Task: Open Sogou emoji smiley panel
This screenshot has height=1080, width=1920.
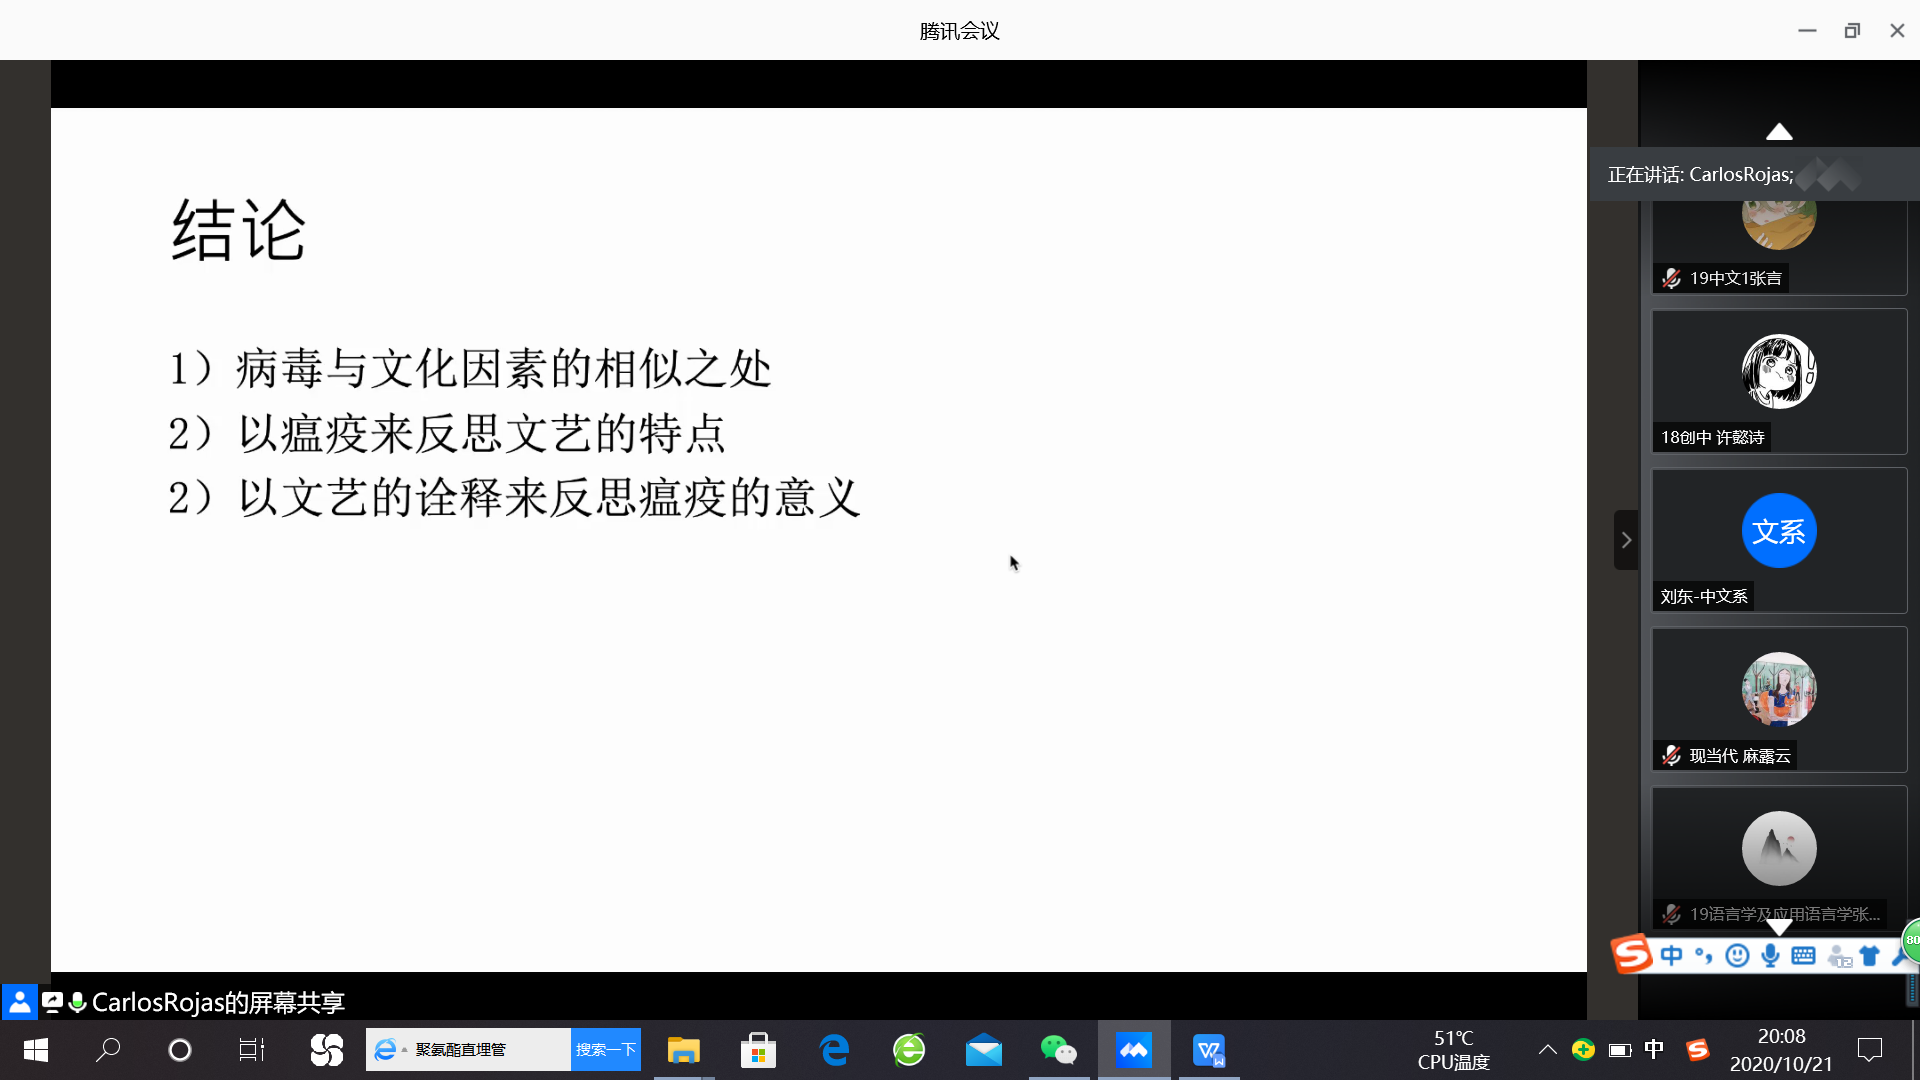Action: (1738, 956)
